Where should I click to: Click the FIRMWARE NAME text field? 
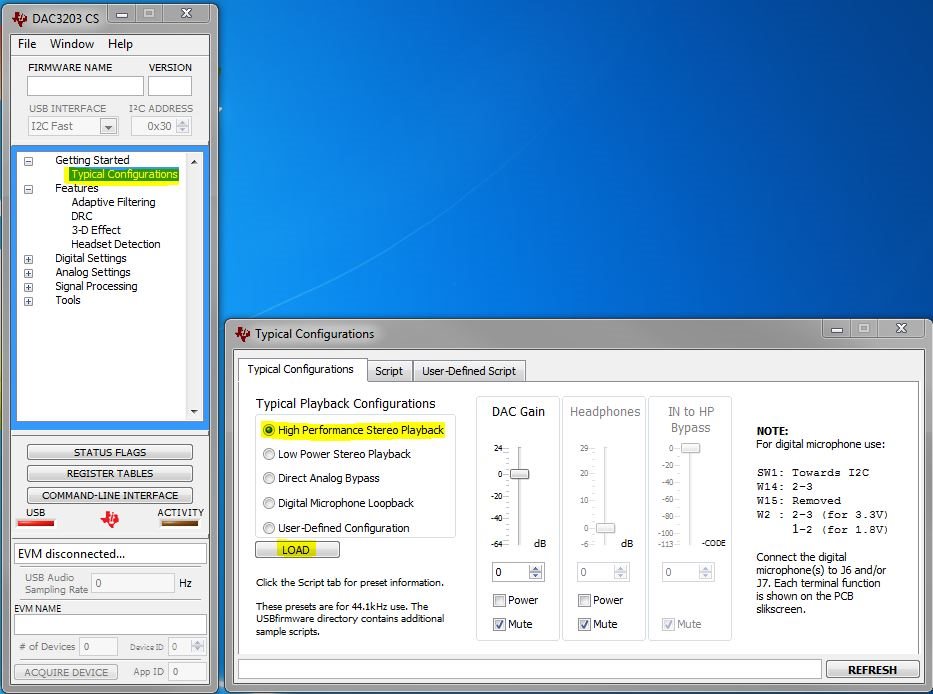point(85,86)
